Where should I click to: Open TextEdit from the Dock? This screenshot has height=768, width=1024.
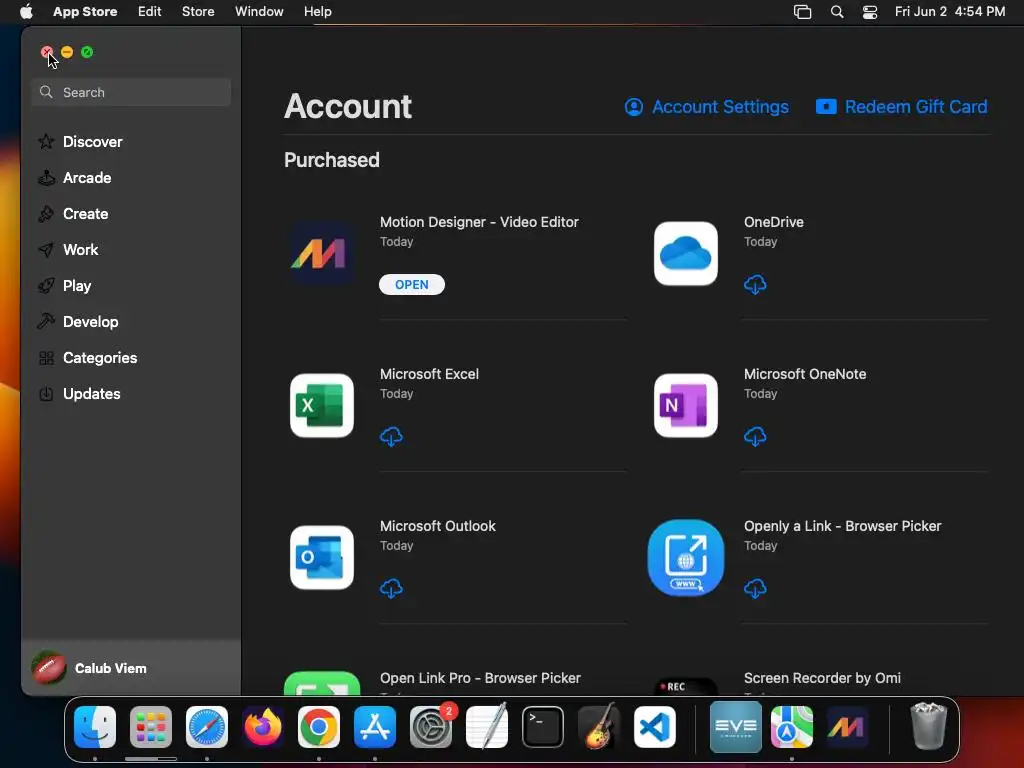pyautogui.click(x=487, y=726)
